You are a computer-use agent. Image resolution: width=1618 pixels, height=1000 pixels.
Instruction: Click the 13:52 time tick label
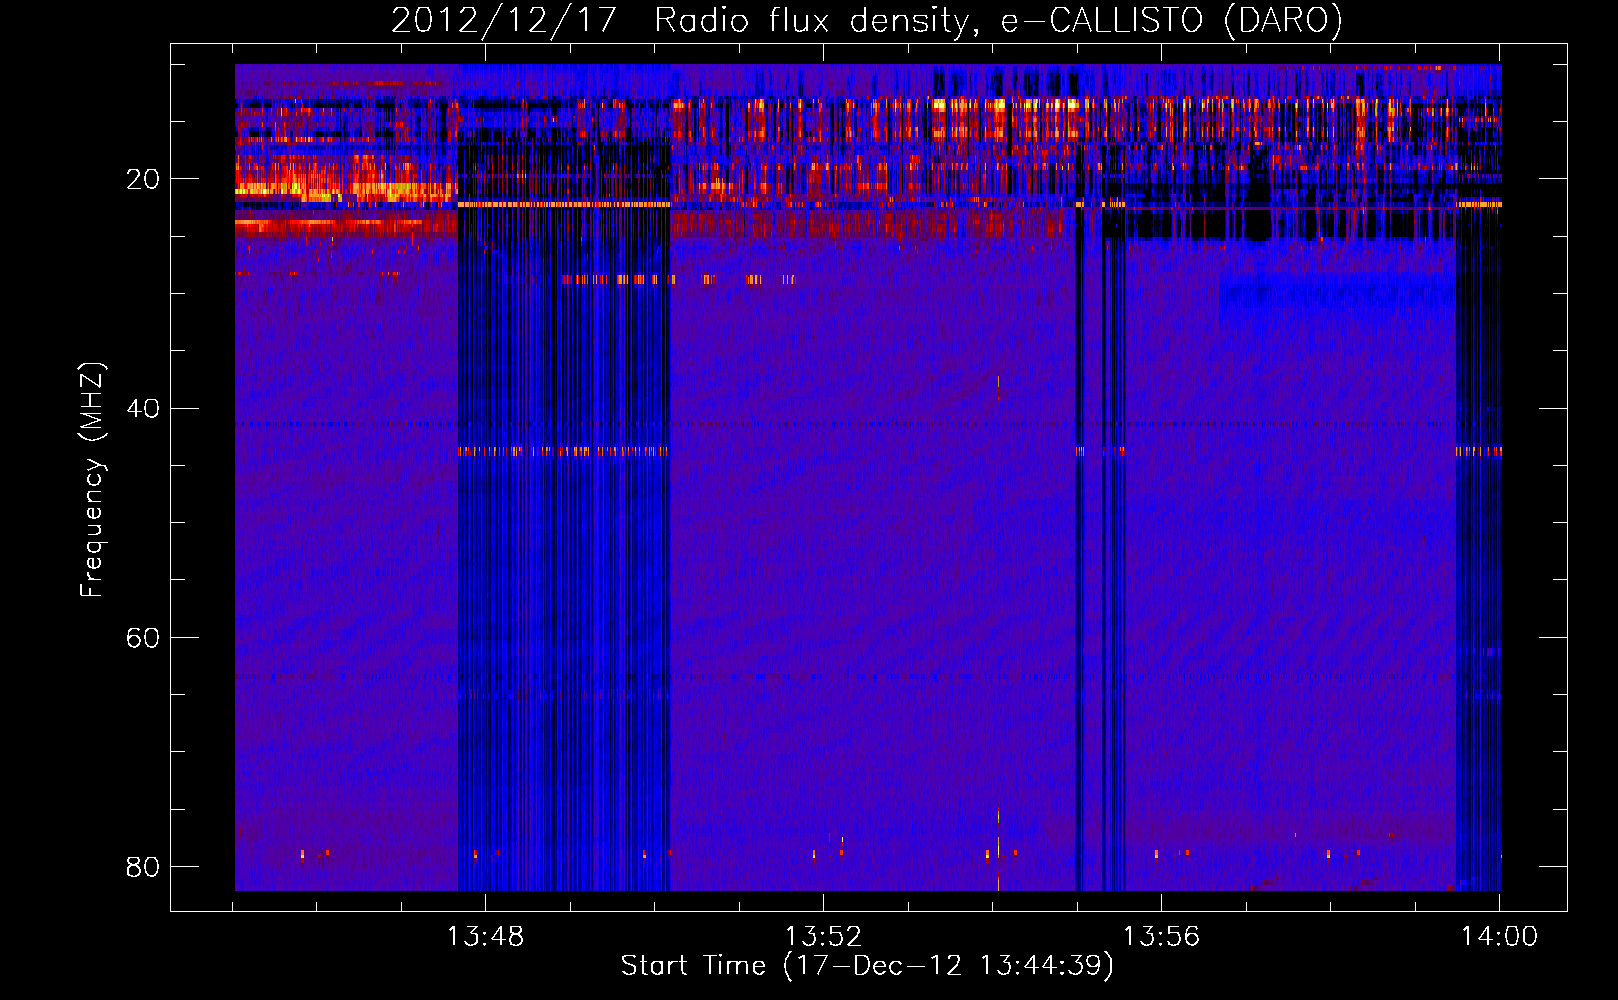click(823, 937)
